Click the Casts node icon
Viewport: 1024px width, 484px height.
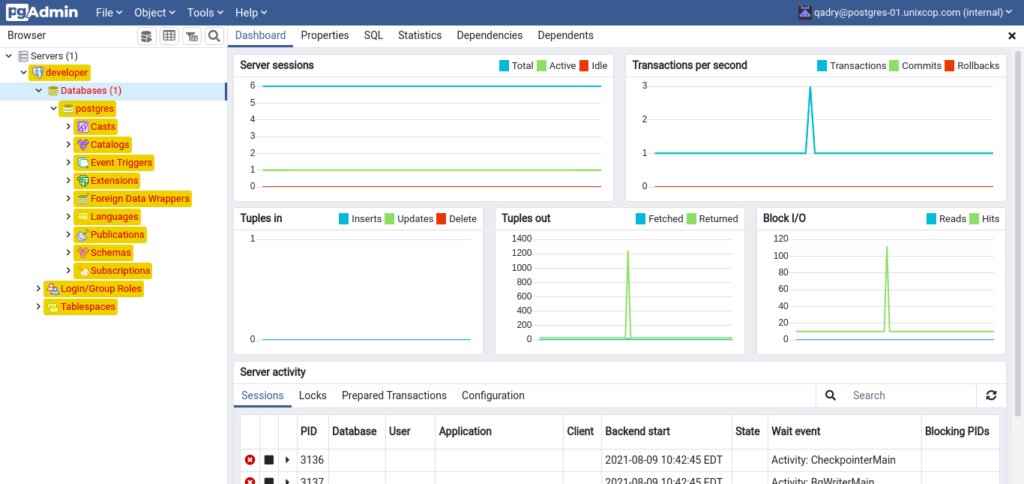pyautogui.click(x=83, y=127)
